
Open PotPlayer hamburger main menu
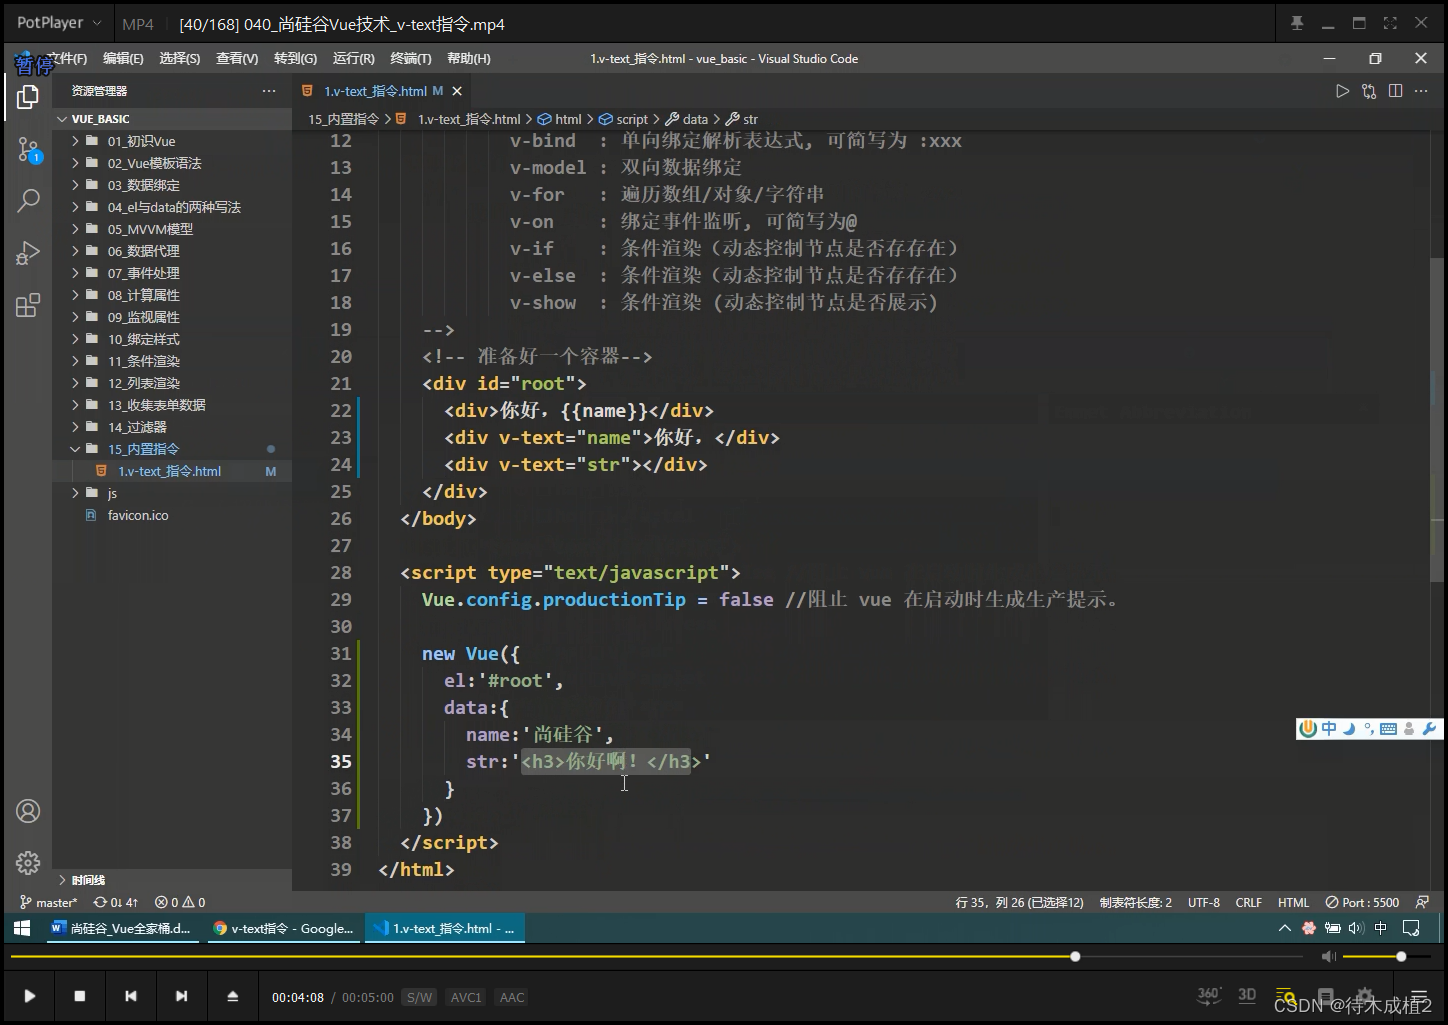[x=1419, y=996]
